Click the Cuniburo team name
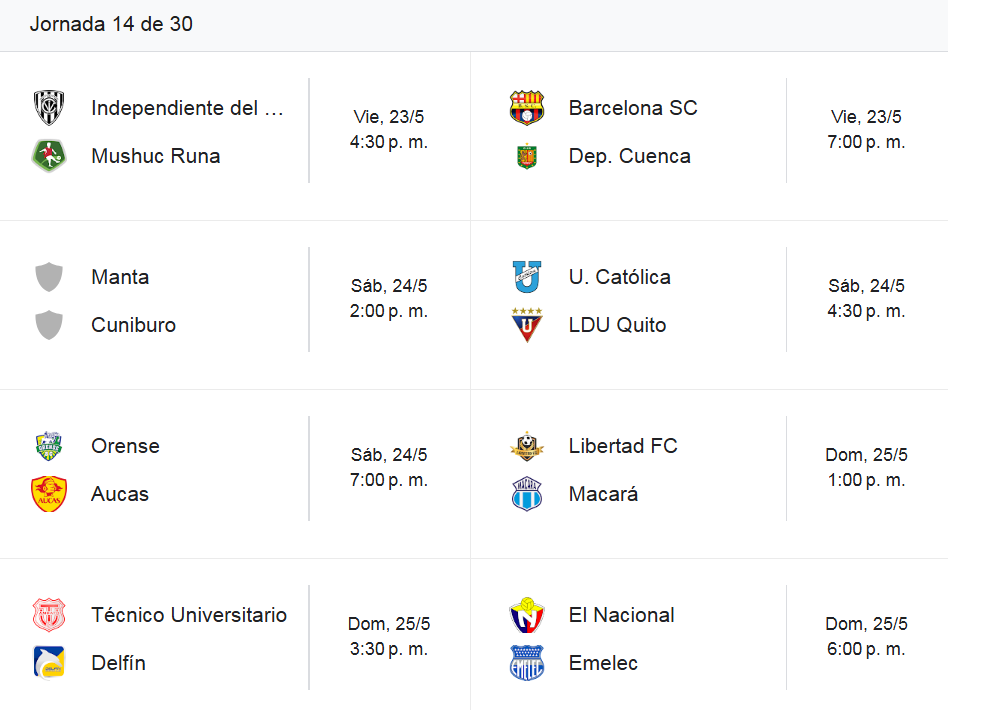This screenshot has width=996, height=710. tap(133, 325)
